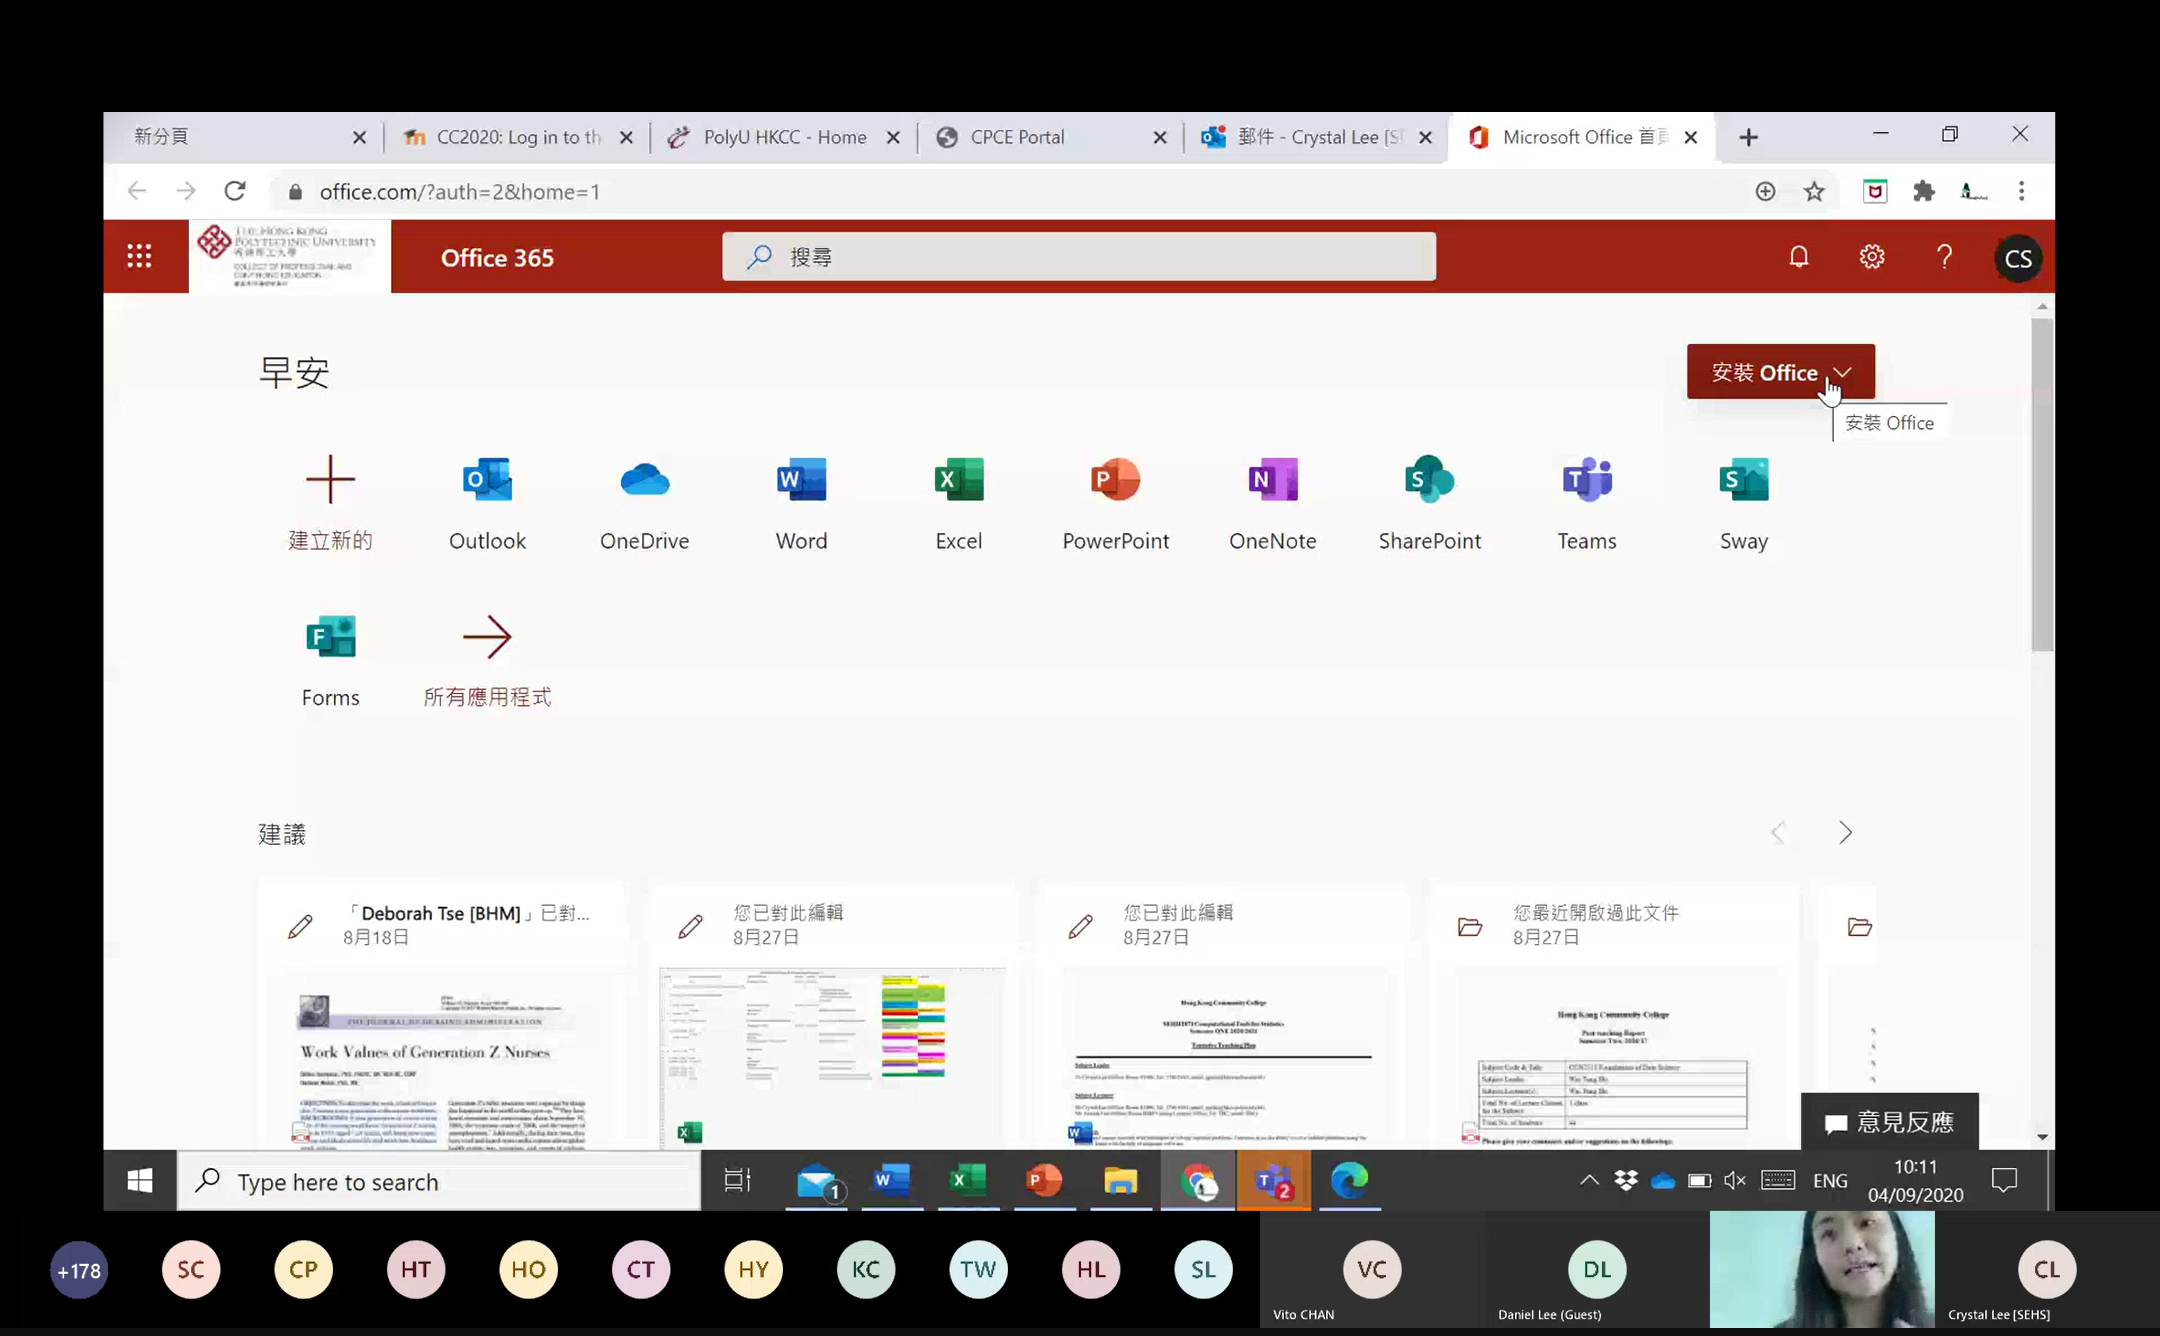Open the Word app

[801, 481]
